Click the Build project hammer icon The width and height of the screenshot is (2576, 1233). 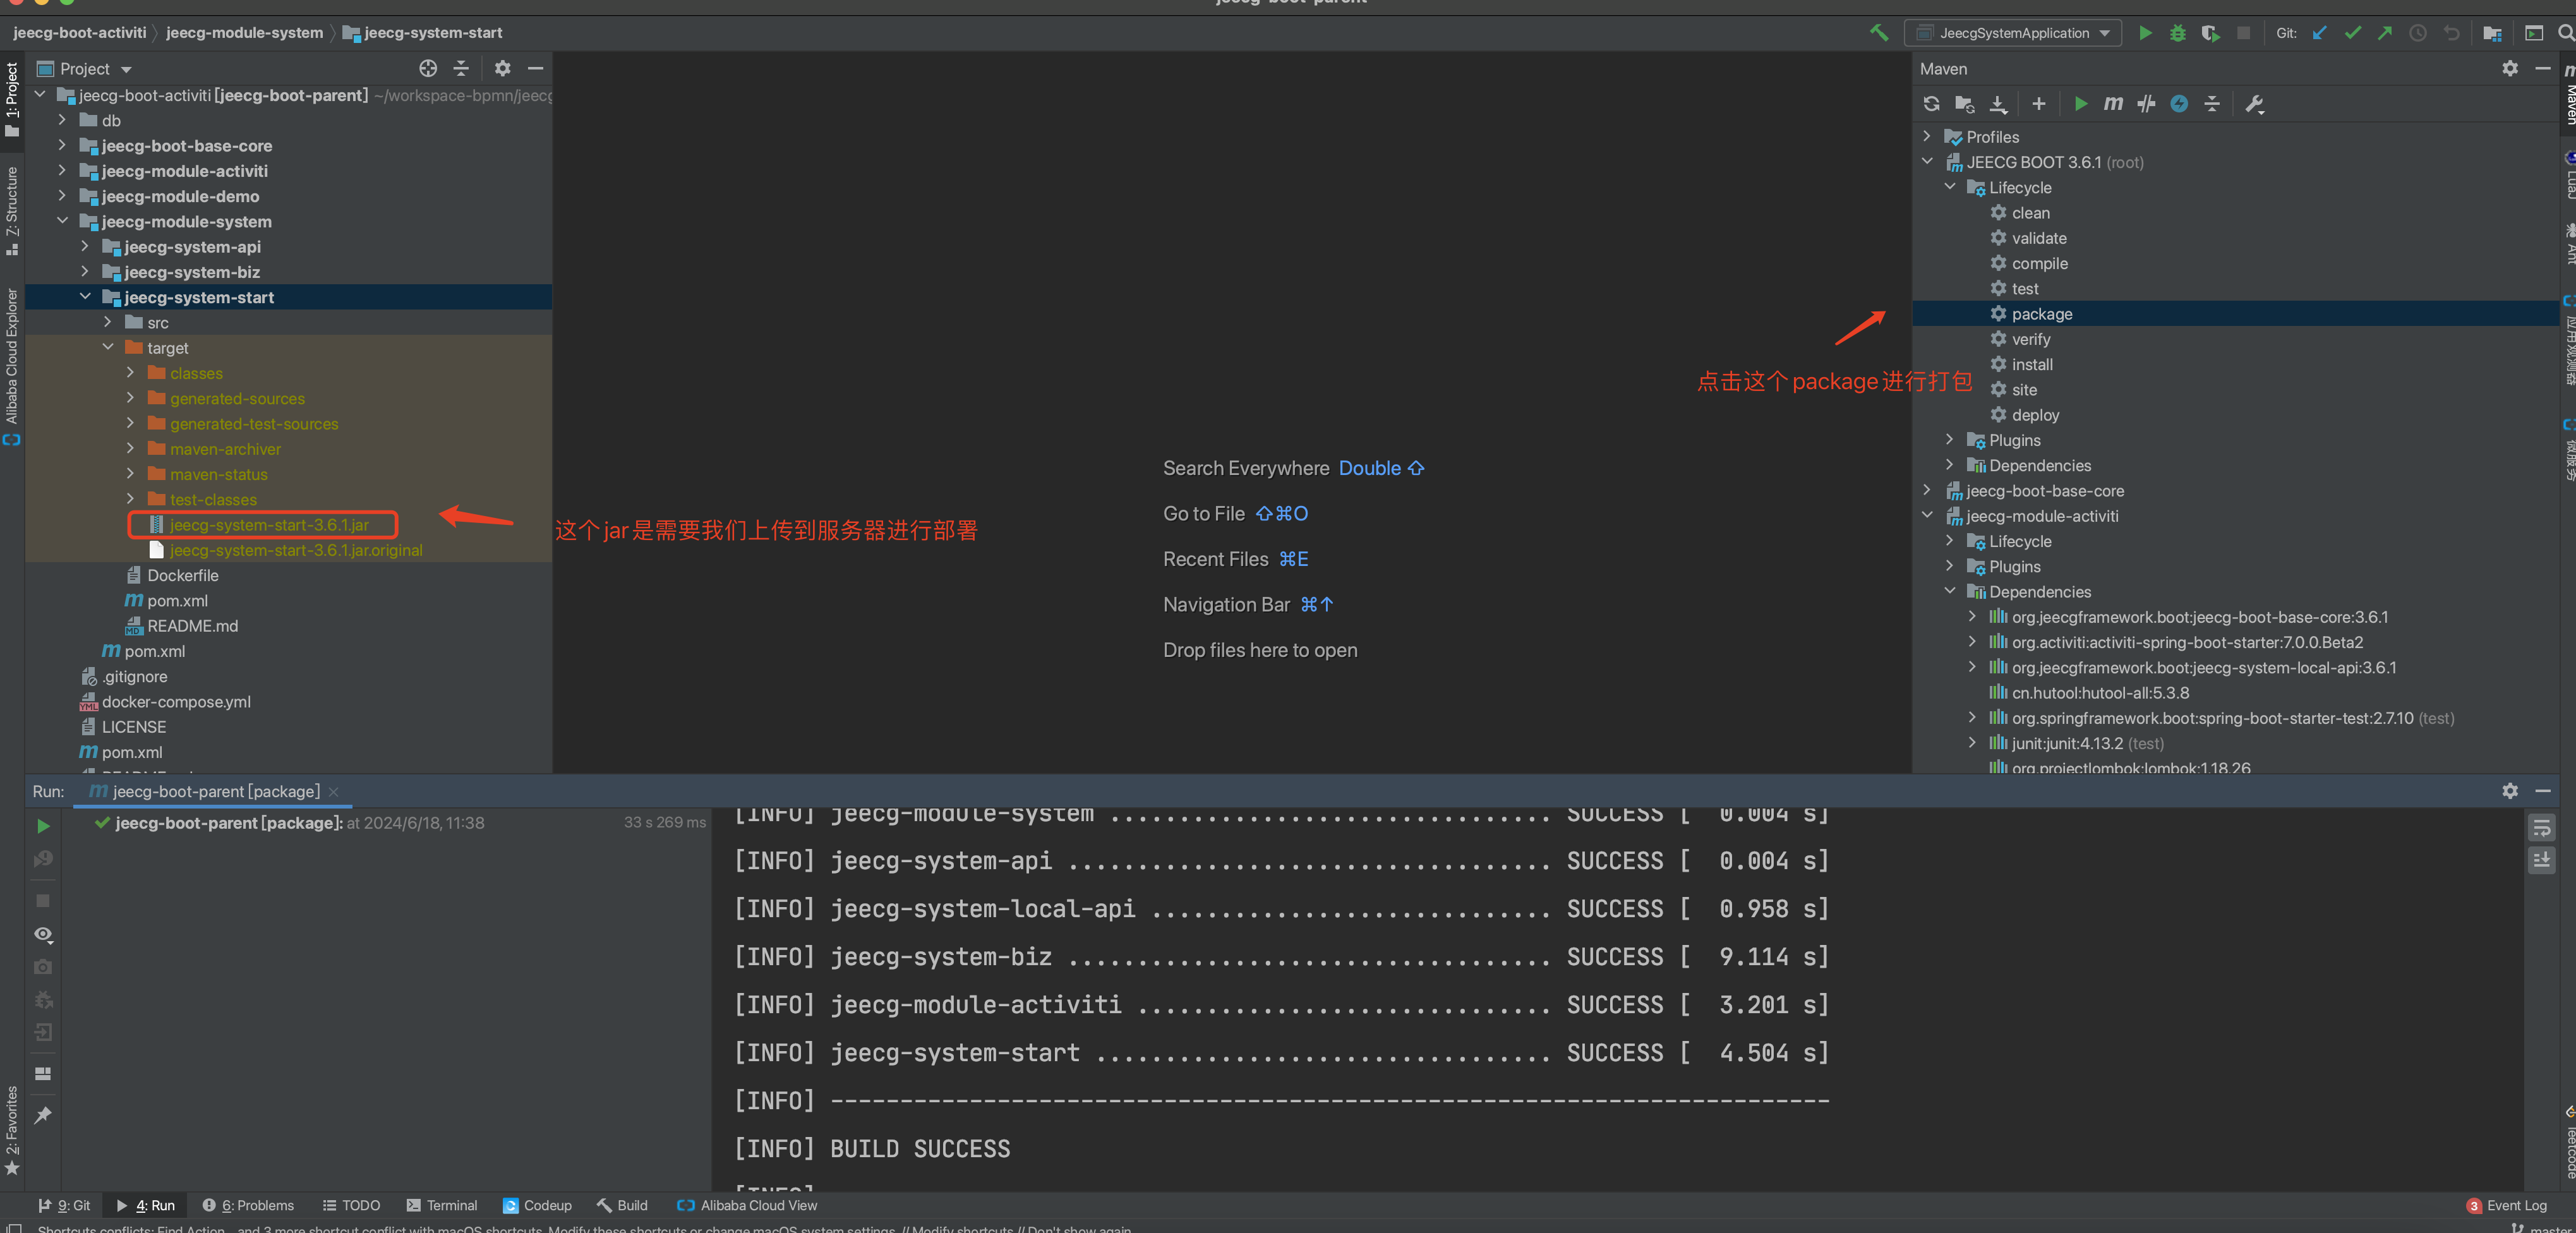tap(1879, 33)
